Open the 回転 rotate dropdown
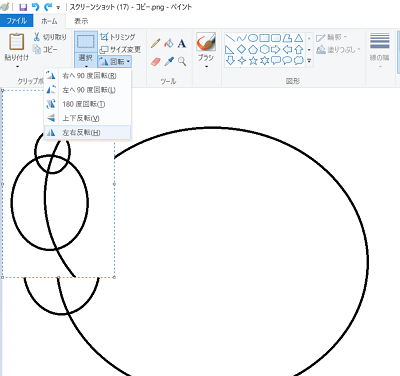The height and width of the screenshot is (376, 400). pyautogui.click(x=115, y=62)
